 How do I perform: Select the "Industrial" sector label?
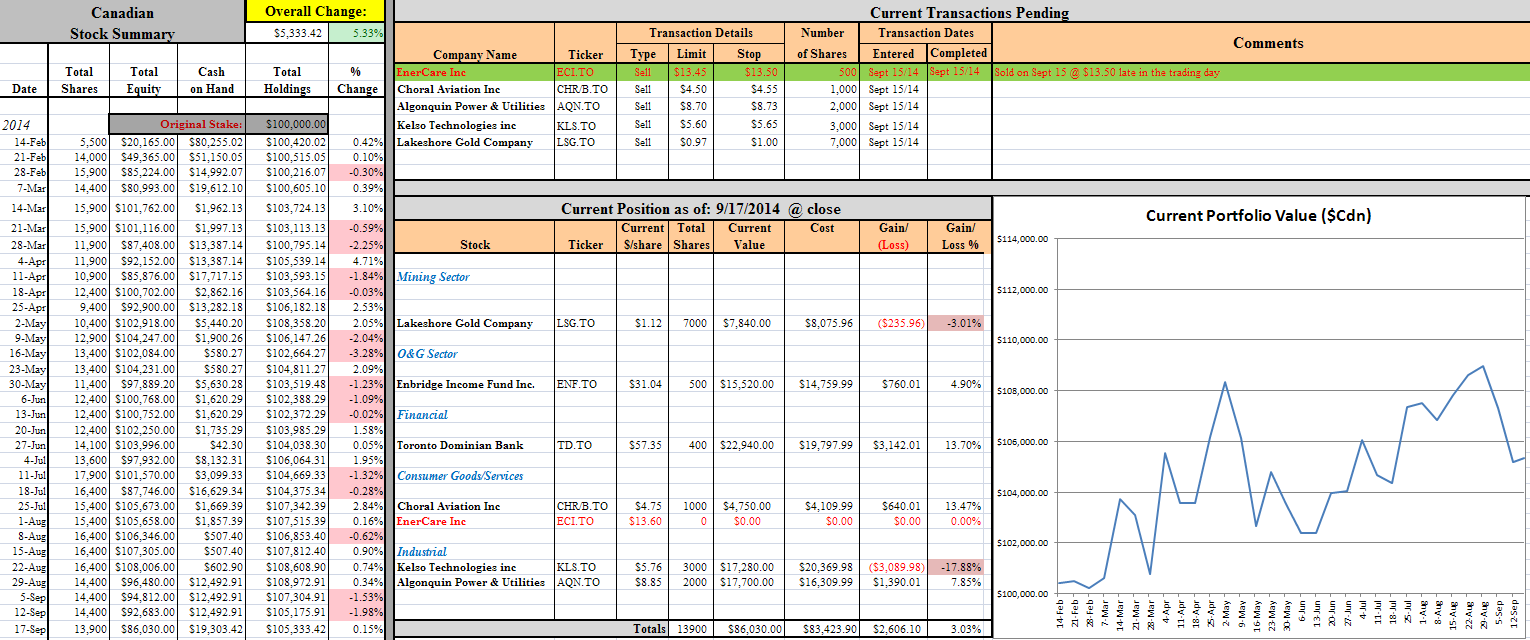[x=422, y=552]
